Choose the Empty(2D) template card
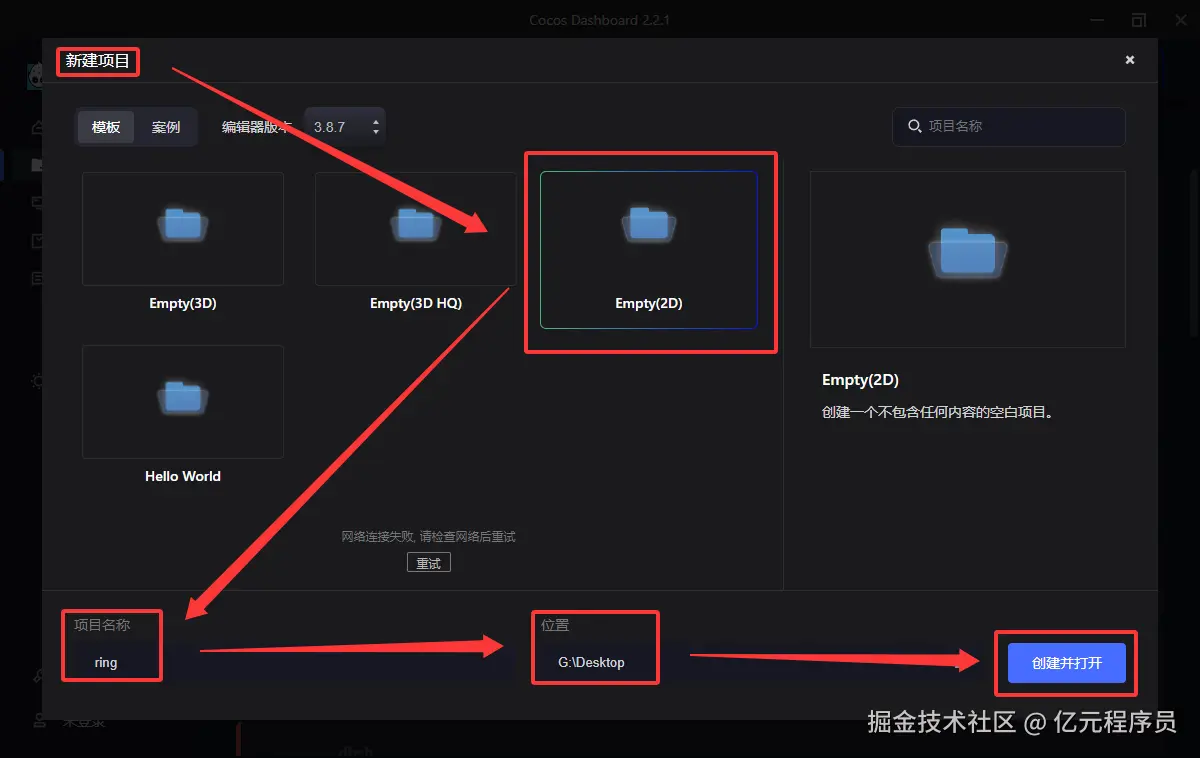 [649, 250]
